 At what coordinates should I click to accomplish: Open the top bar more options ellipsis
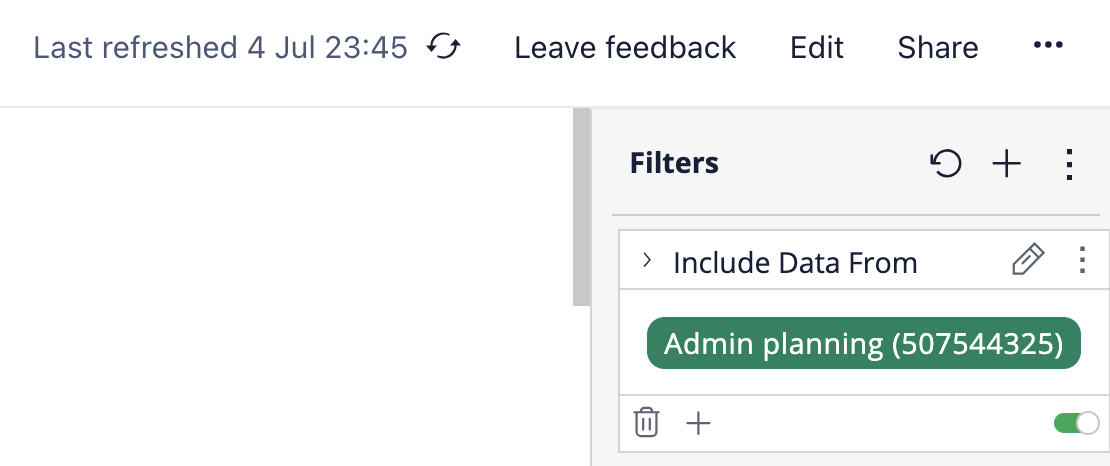coord(1047,46)
